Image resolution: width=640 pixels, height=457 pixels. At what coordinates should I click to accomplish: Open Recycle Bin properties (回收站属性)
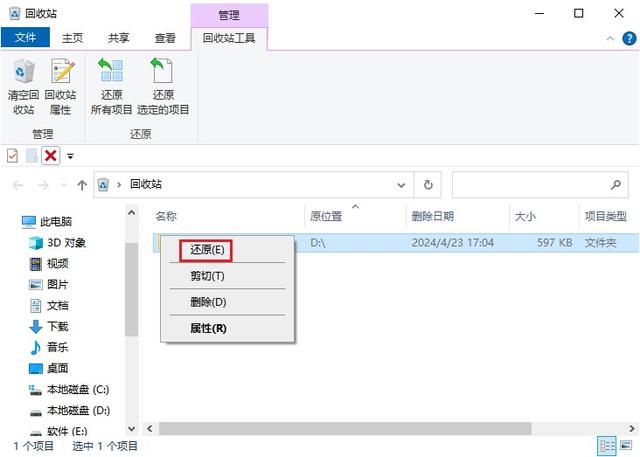pos(60,86)
